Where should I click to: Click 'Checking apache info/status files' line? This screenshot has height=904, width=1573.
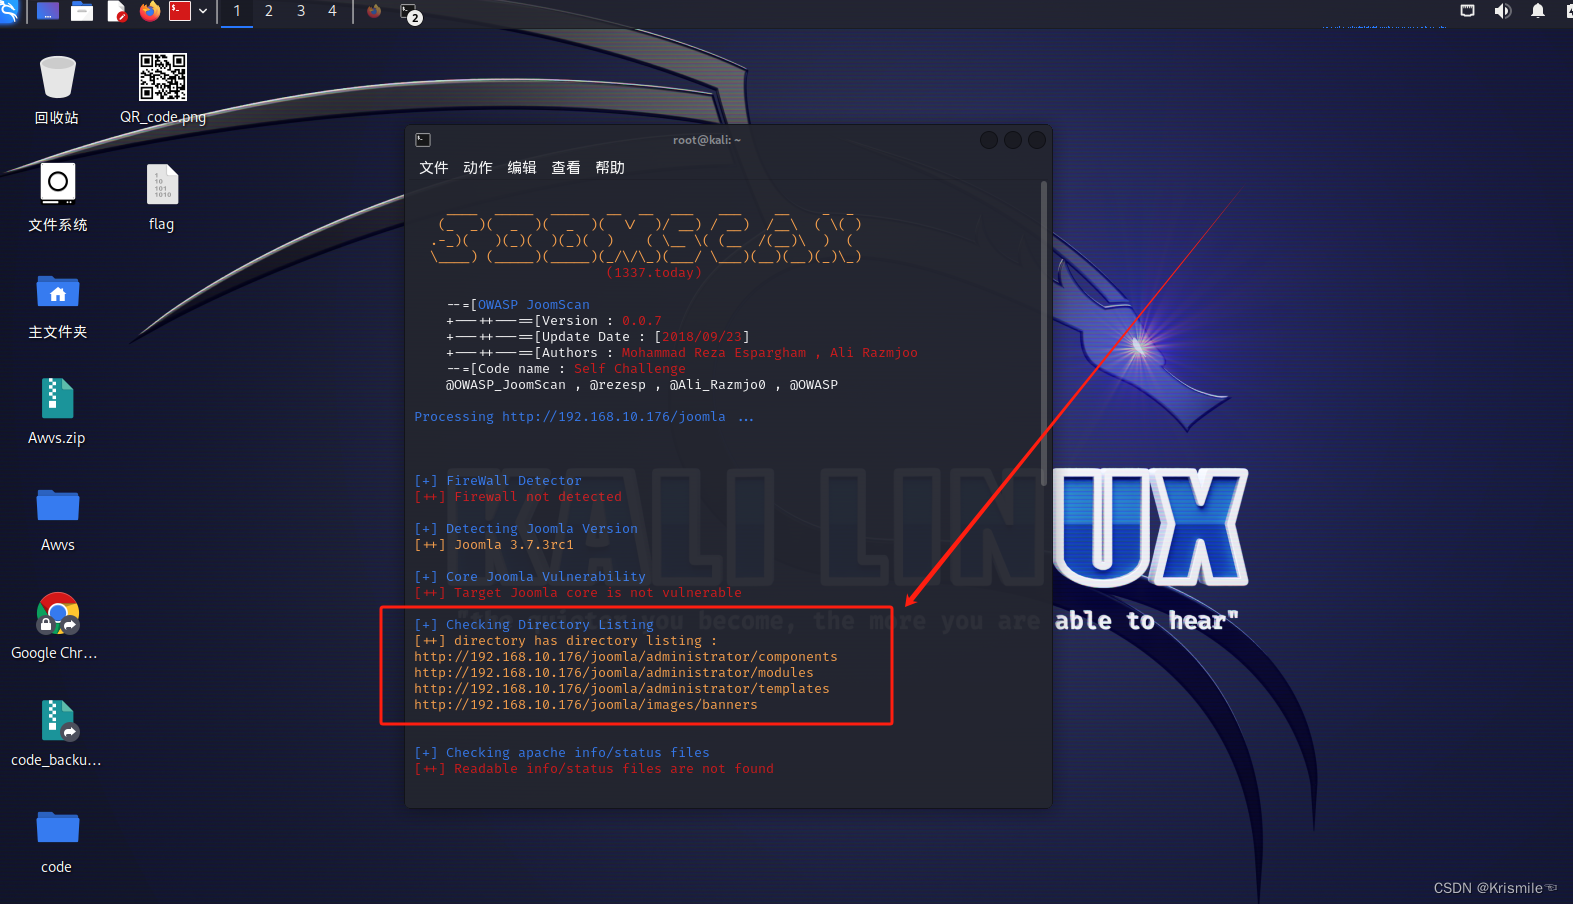[x=562, y=753]
